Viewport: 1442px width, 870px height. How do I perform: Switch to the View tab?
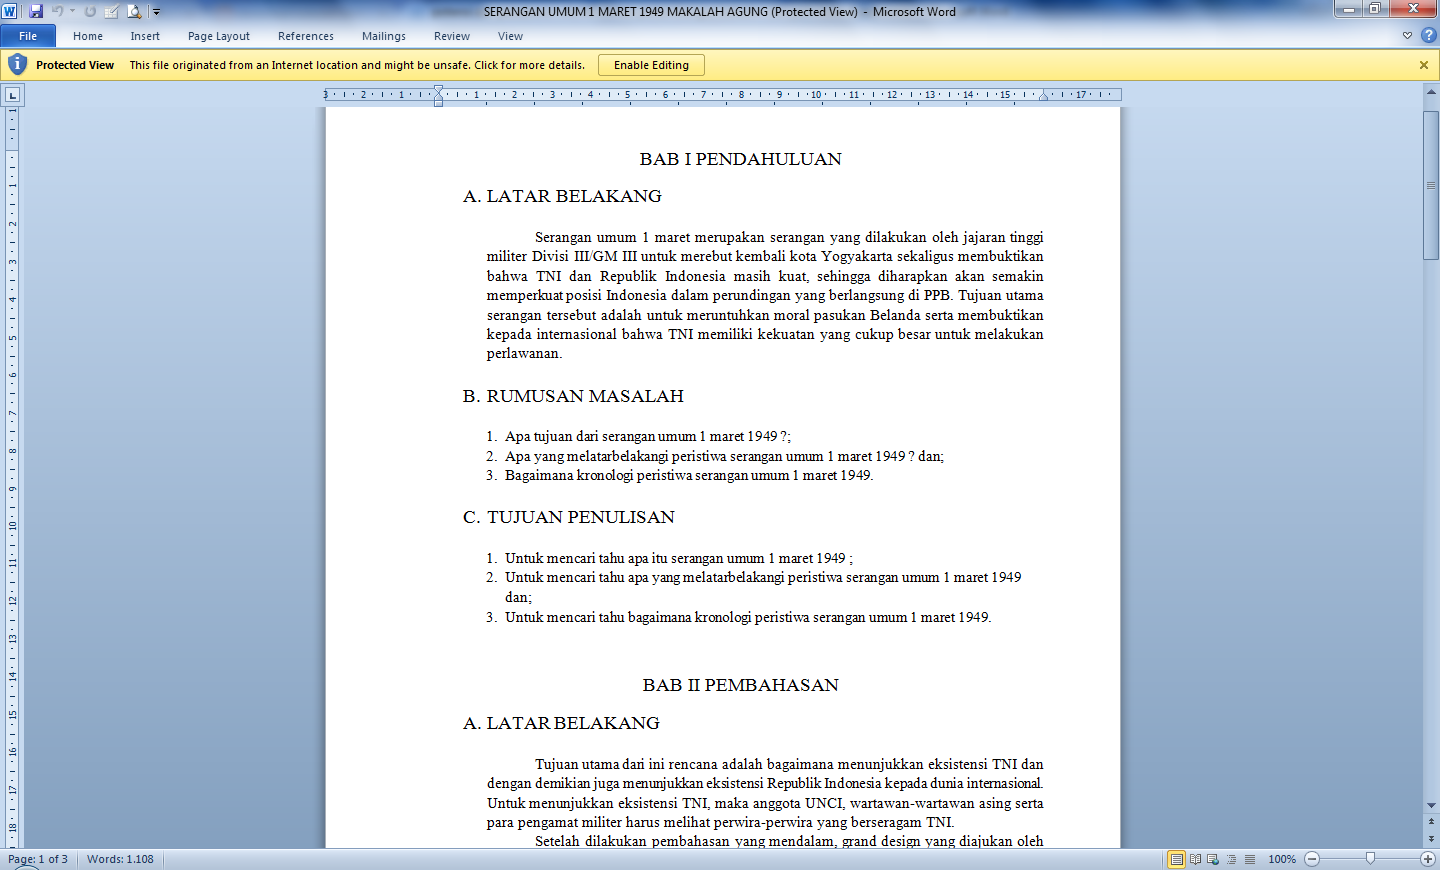[x=511, y=36]
